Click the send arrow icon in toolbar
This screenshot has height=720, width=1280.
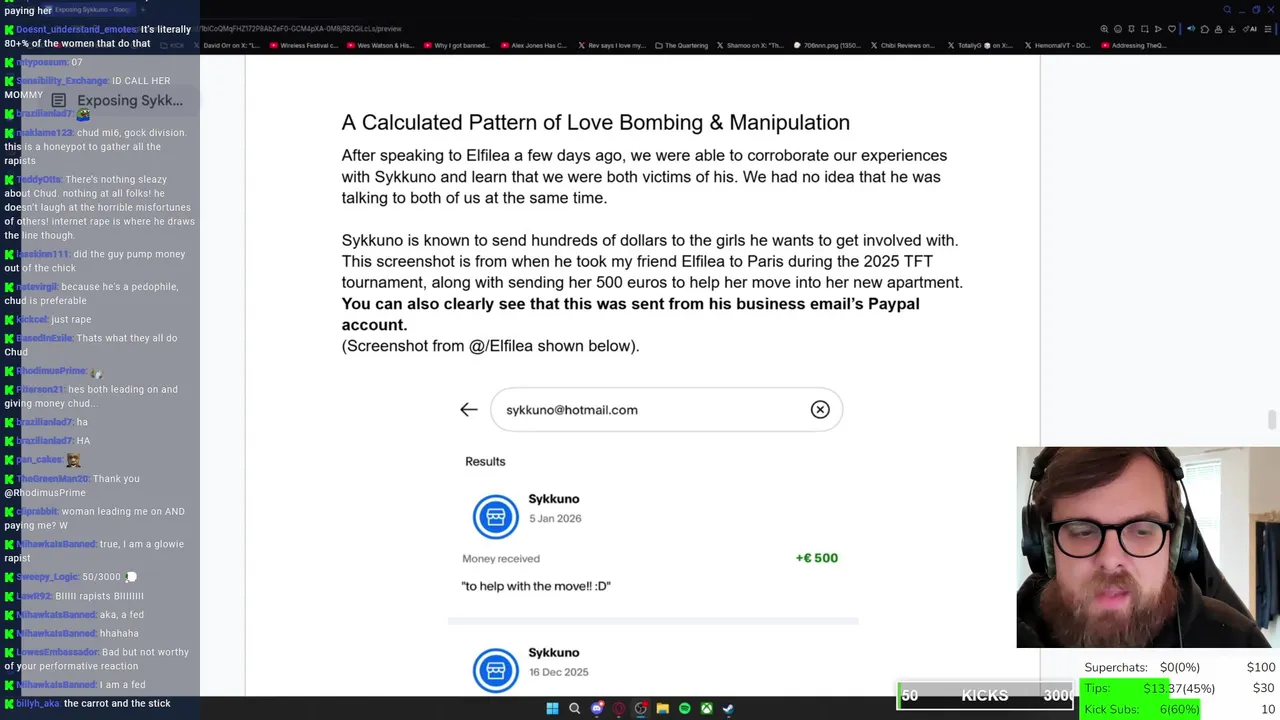[1158, 29]
